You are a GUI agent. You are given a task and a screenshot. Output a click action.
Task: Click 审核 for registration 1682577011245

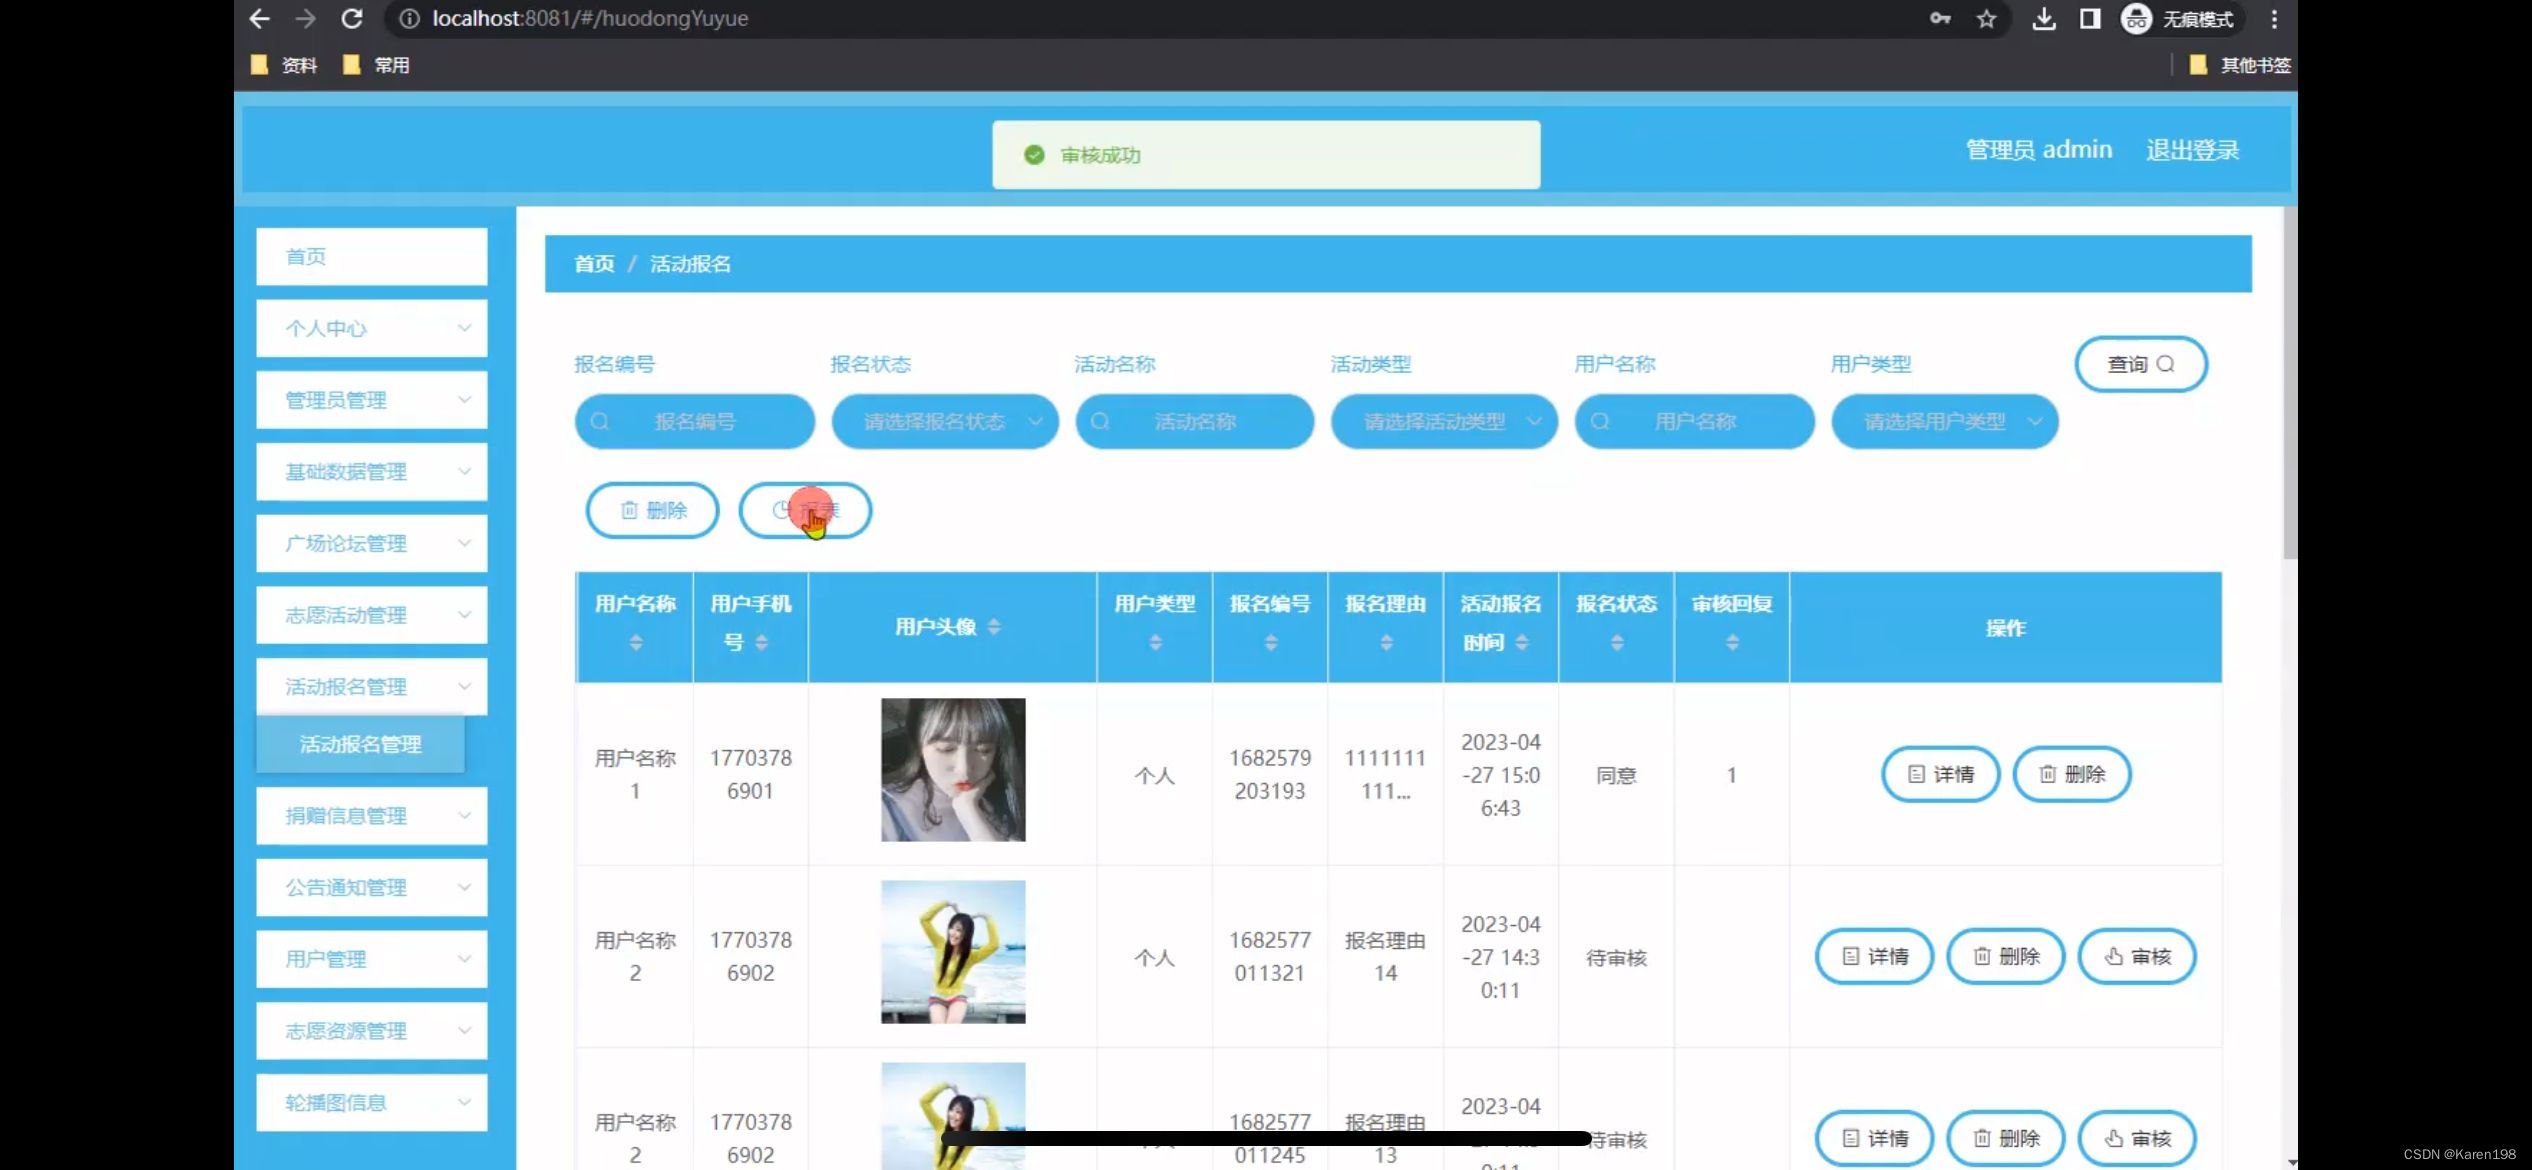coord(2137,1138)
